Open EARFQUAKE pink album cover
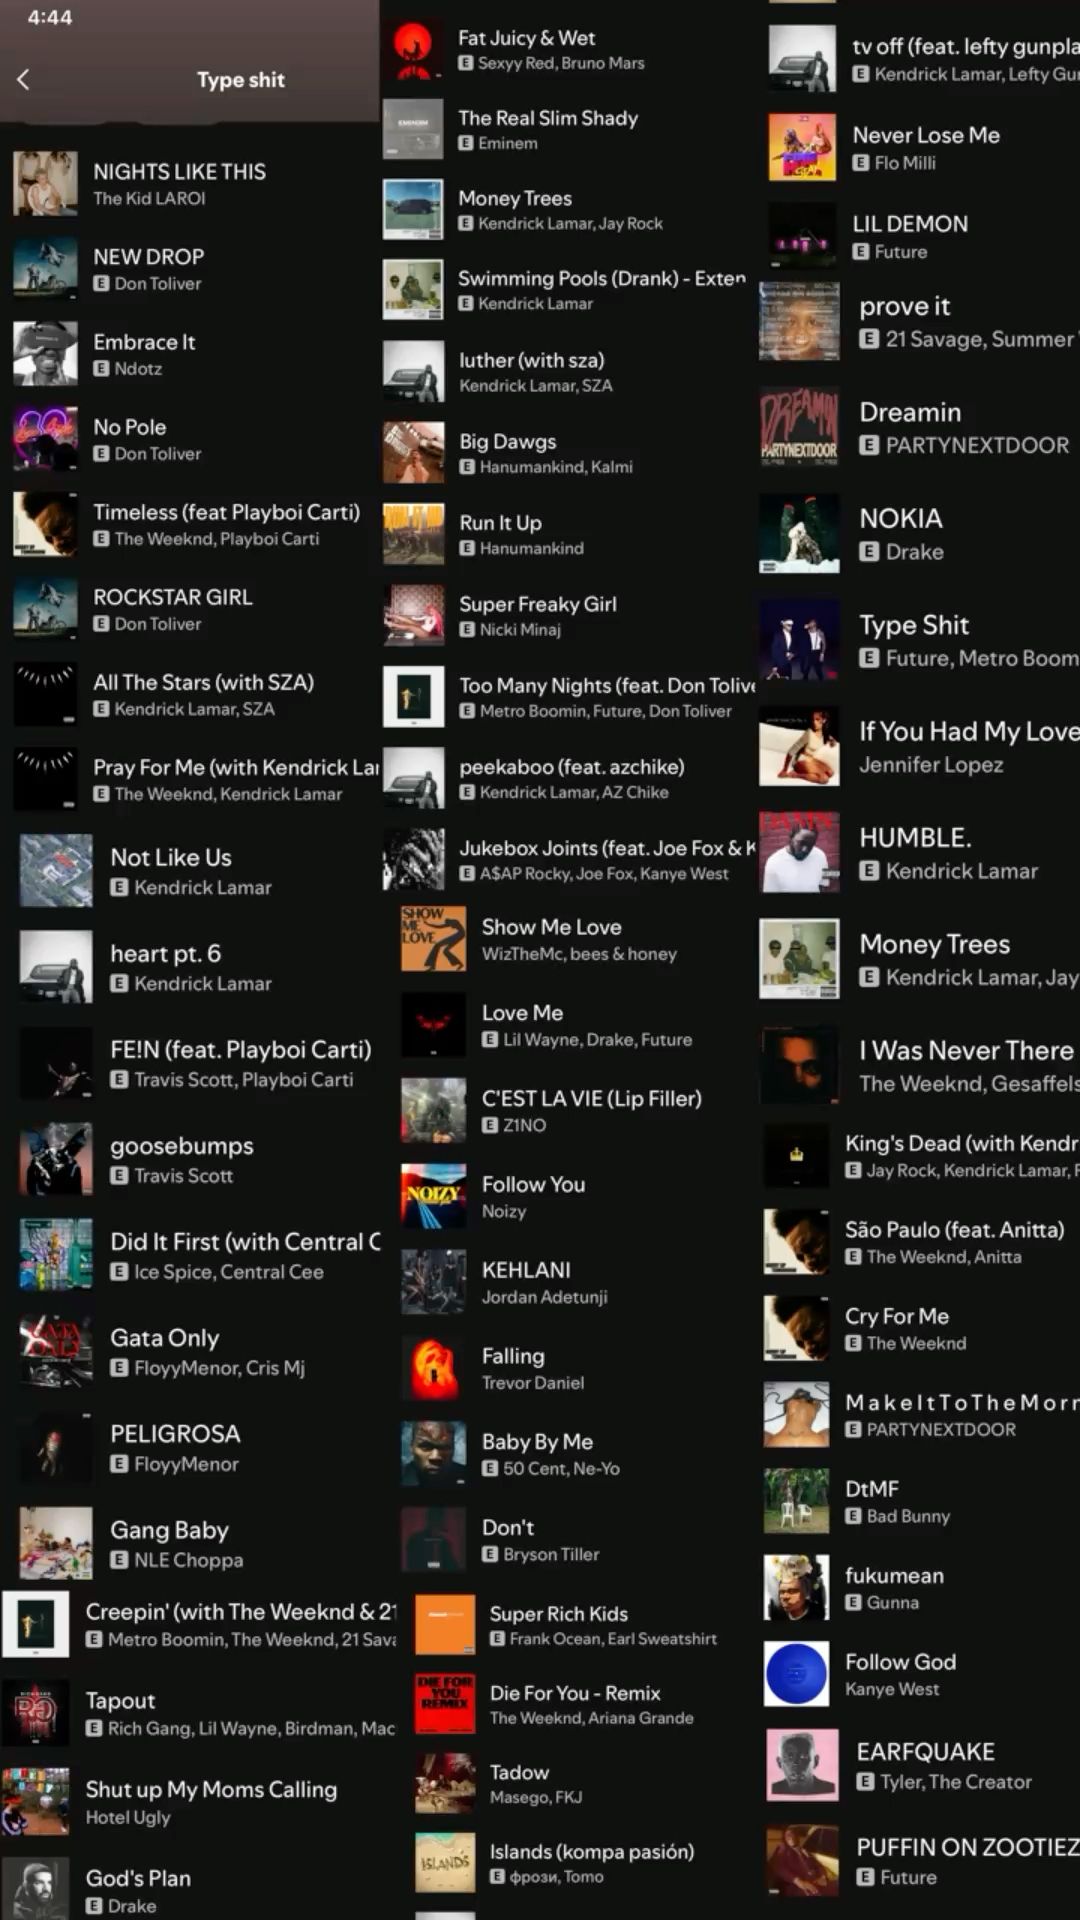The width and height of the screenshot is (1080, 1920). (802, 1766)
